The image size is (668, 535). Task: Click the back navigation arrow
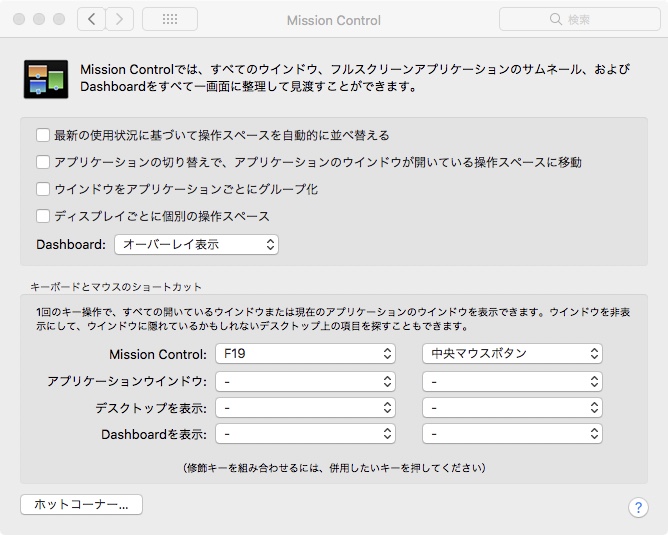coord(91,19)
